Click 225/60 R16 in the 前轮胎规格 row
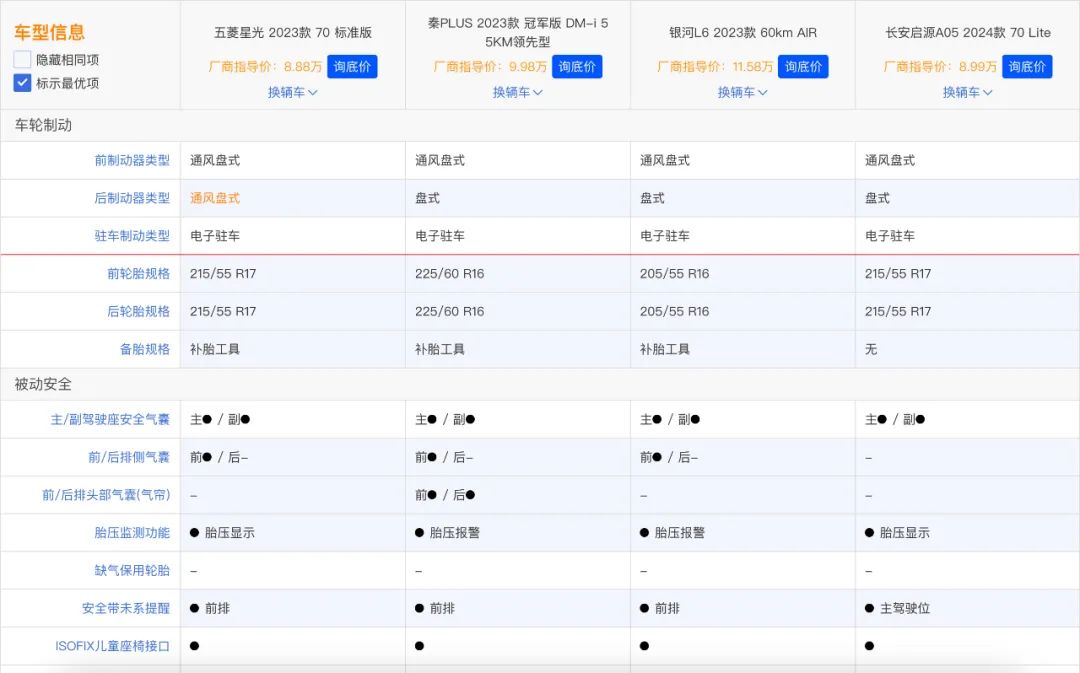The height and width of the screenshot is (673, 1080). pos(450,273)
